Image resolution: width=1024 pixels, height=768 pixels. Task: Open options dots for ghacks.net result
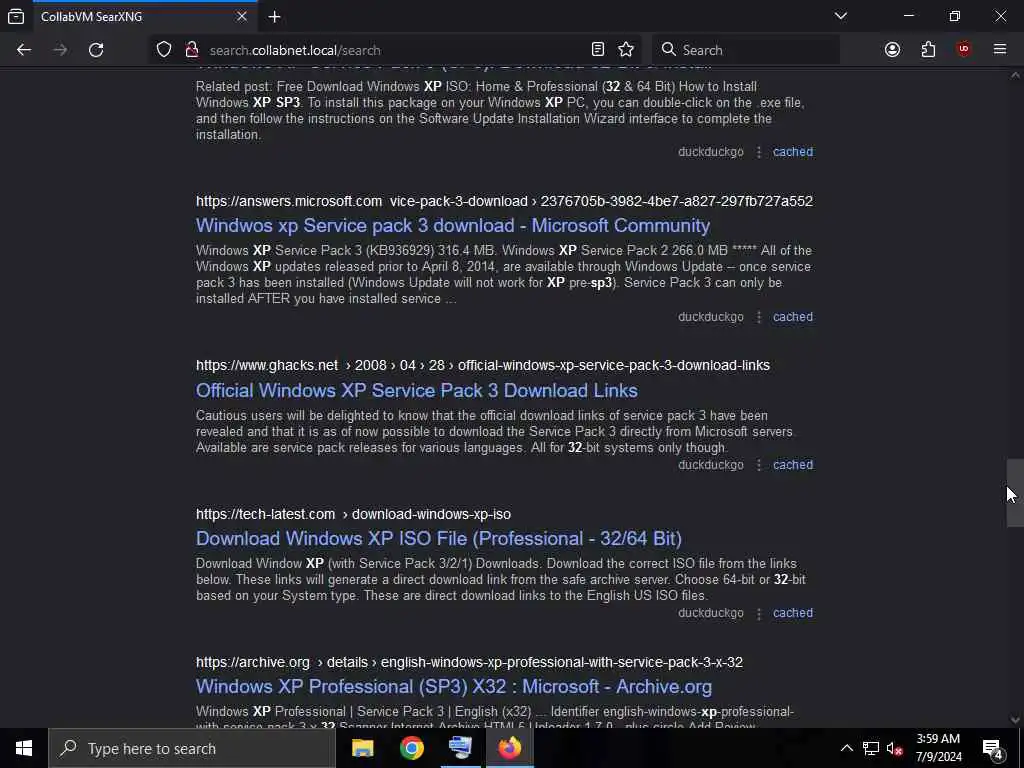click(x=759, y=465)
